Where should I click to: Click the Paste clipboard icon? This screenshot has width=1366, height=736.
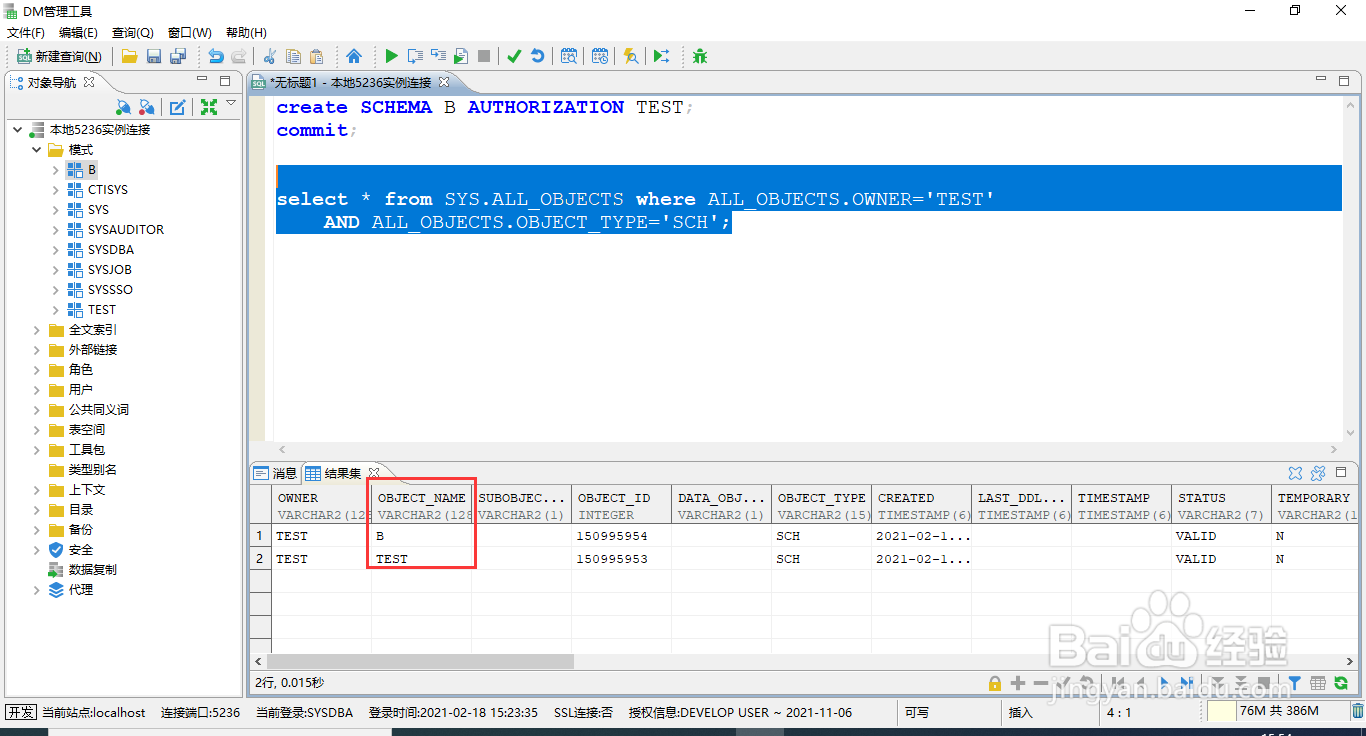pyautogui.click(x=317, y=56)
